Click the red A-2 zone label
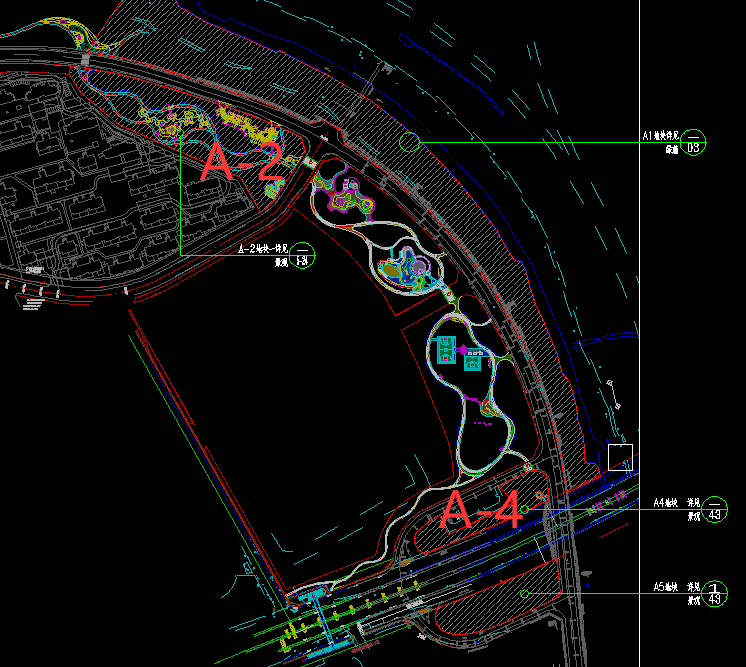746x667 pixels. (x=243, y=163)
